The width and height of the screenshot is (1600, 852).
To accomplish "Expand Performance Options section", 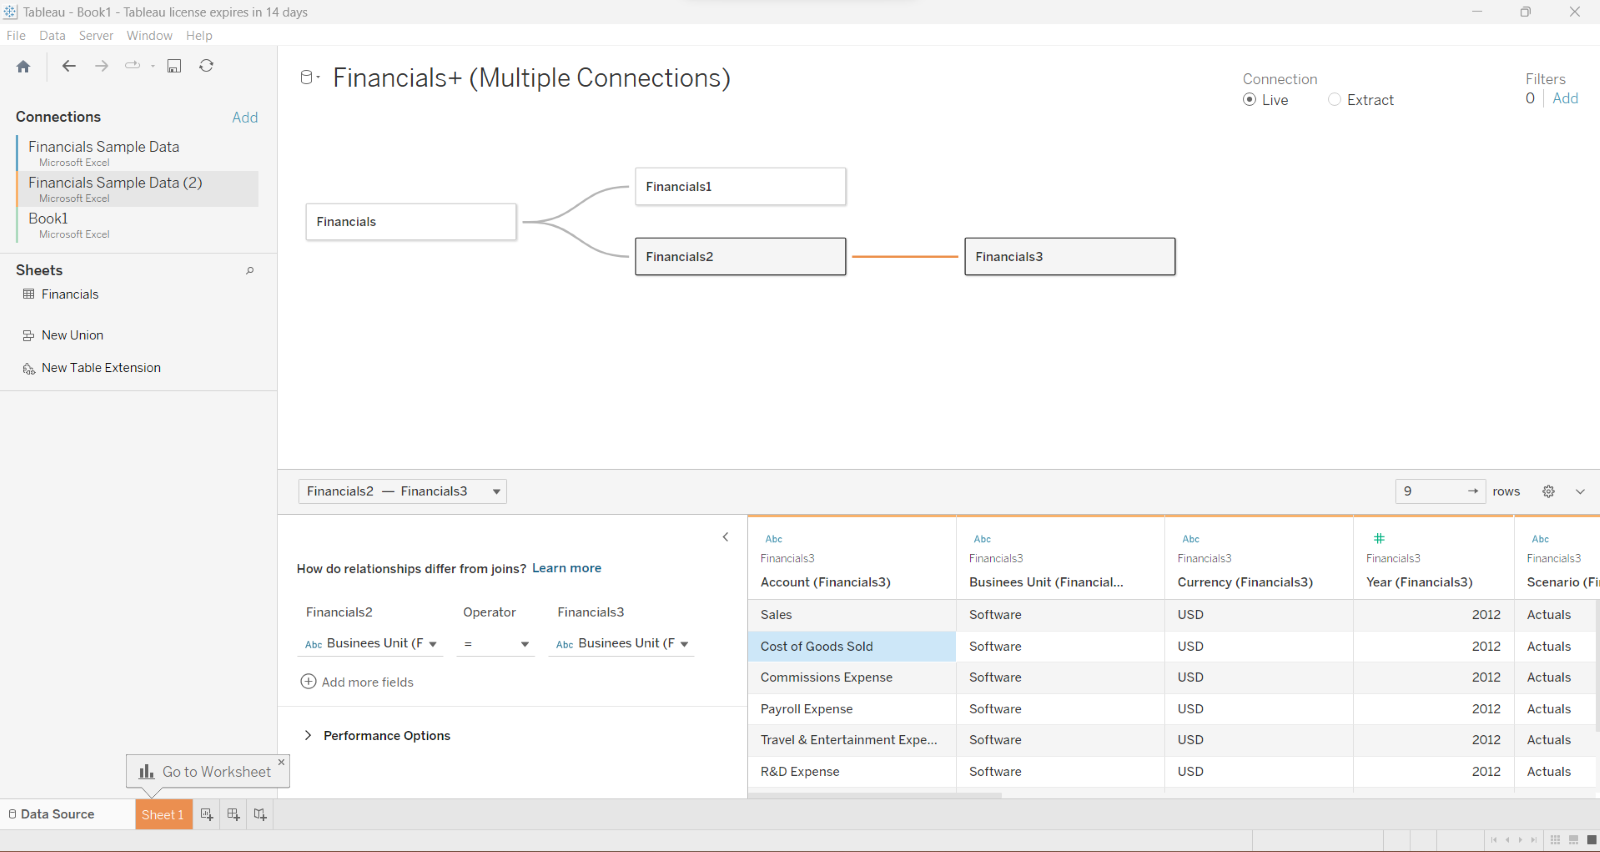I will (308, 735).
